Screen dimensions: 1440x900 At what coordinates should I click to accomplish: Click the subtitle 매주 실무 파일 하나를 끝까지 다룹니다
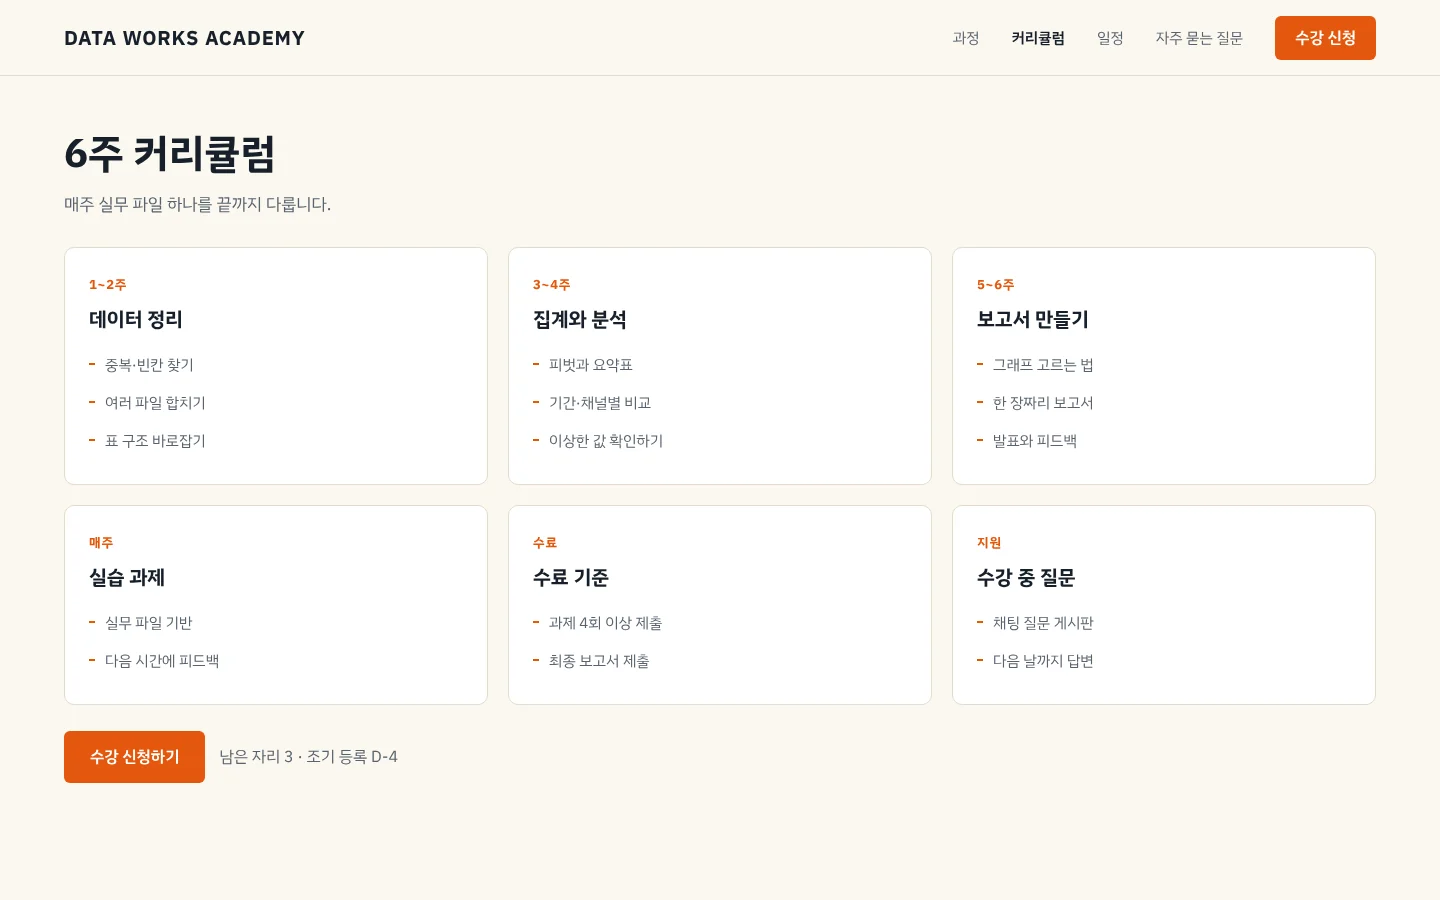[197, 204]
